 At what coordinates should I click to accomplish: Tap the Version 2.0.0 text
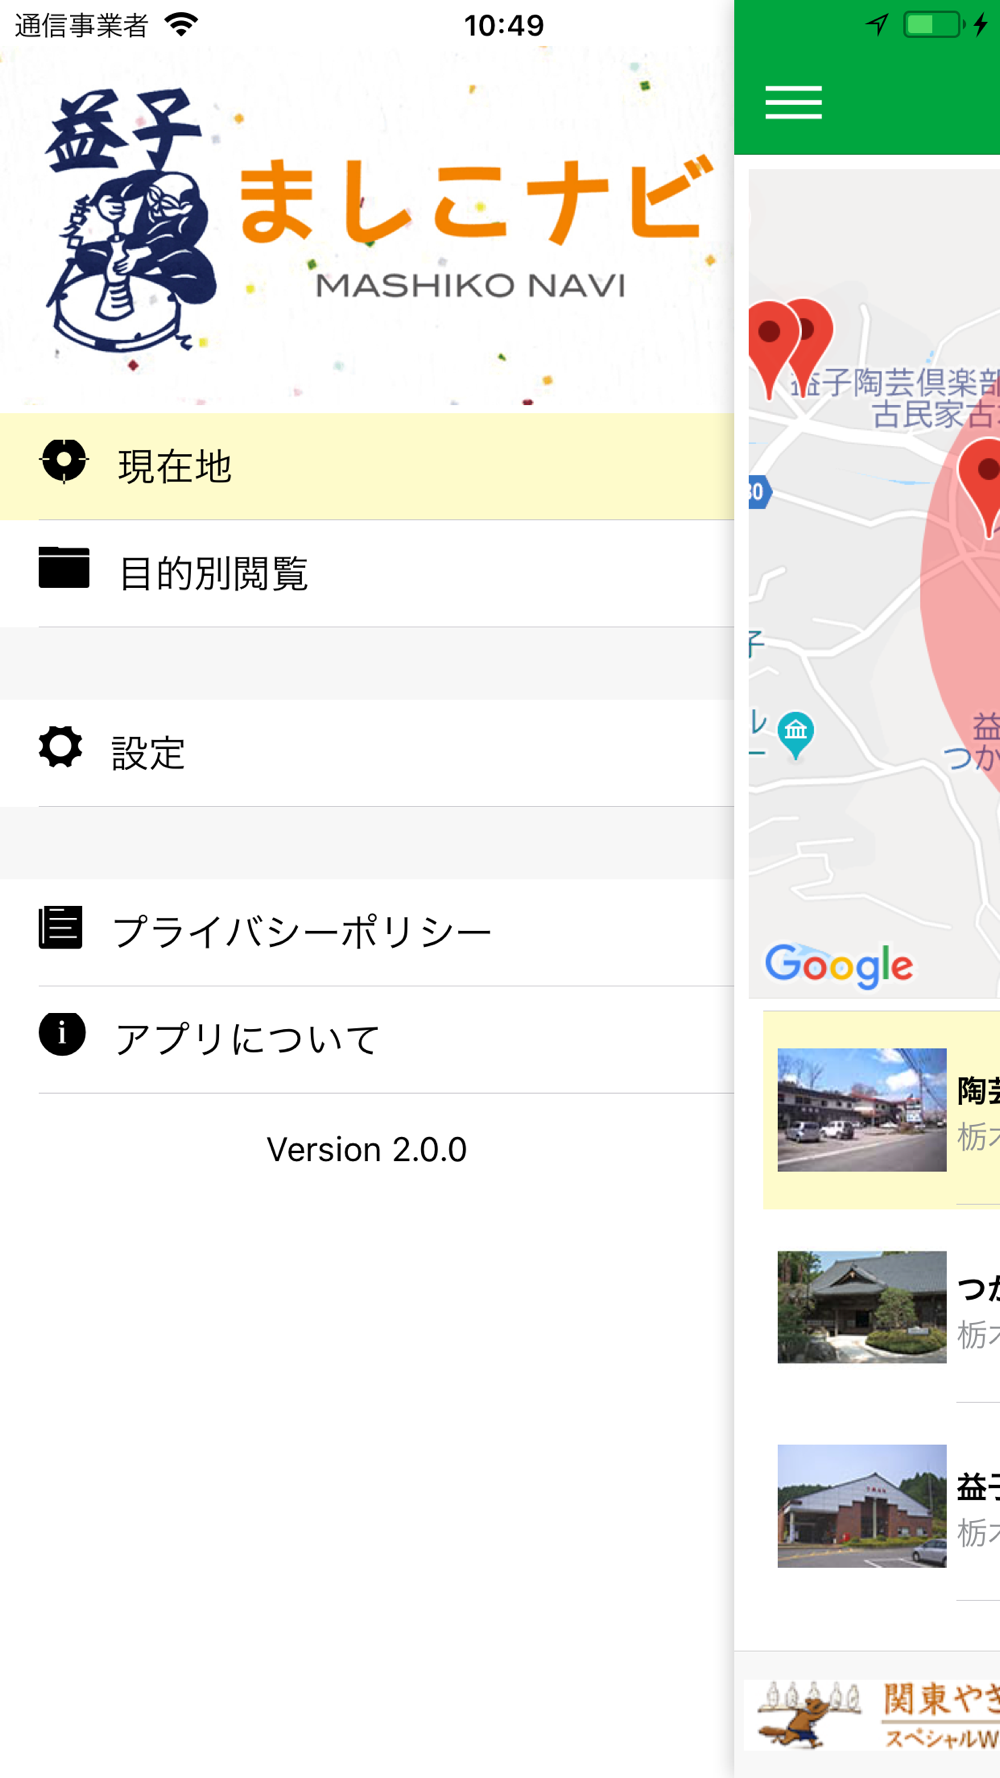click(366, 1150)
